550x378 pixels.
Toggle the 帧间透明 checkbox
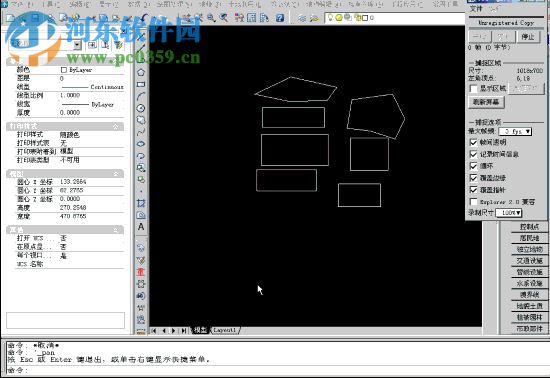click(474, 142)
